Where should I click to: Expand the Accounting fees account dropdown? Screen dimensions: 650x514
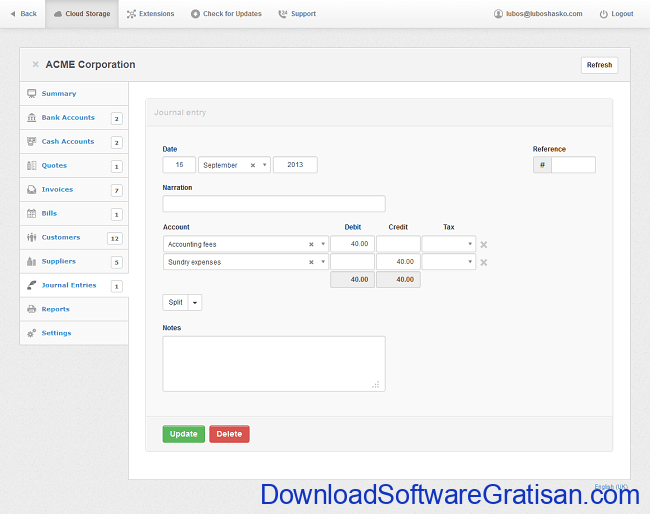click(323, 244)
